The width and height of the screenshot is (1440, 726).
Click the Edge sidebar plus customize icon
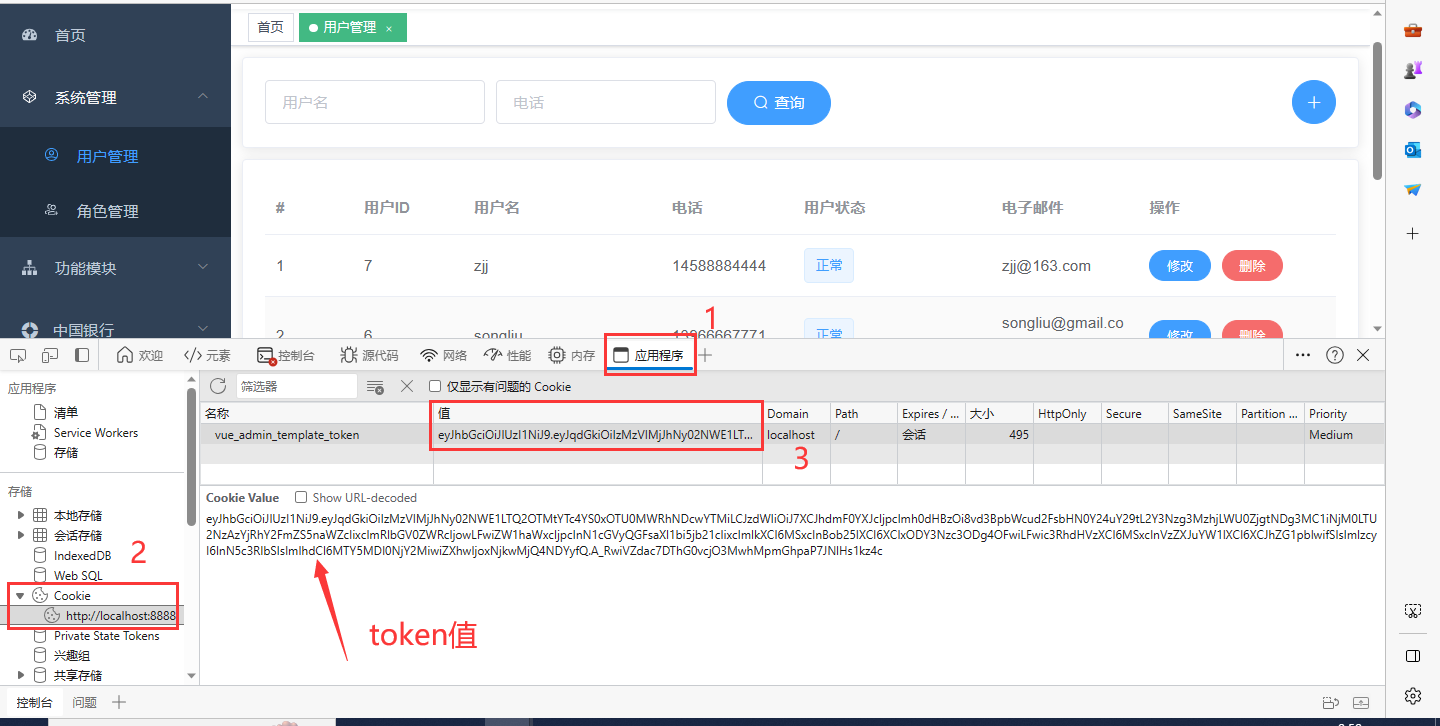1413,233
